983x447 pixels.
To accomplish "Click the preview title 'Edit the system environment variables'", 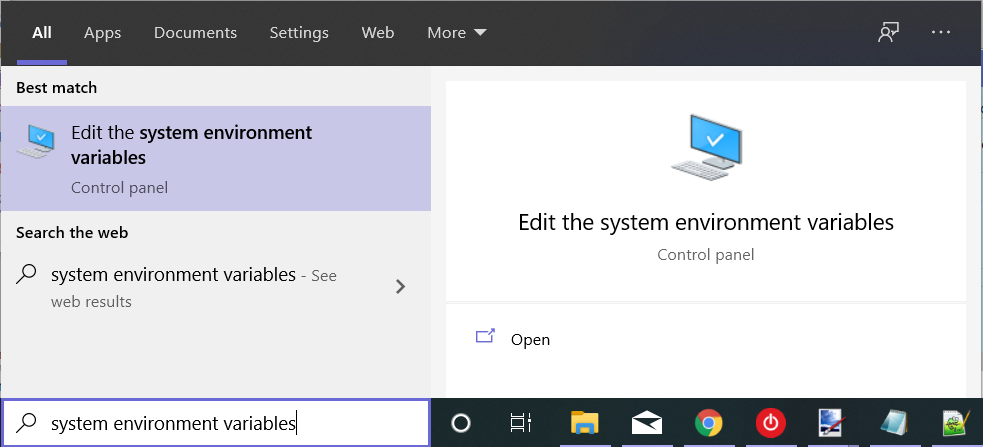I will pos(706,223).
